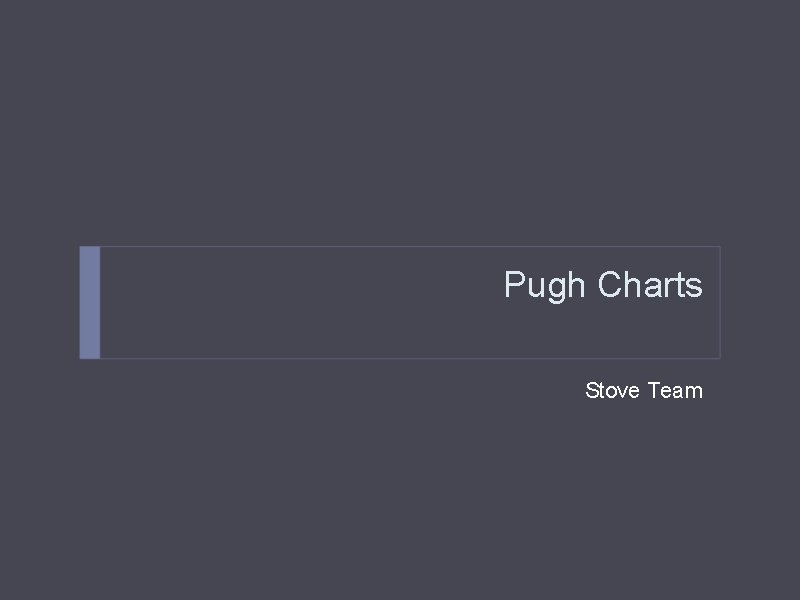Screen dimensions: 800x600
Task: Click top of the blue accent bar
Action: click(90, 252)
